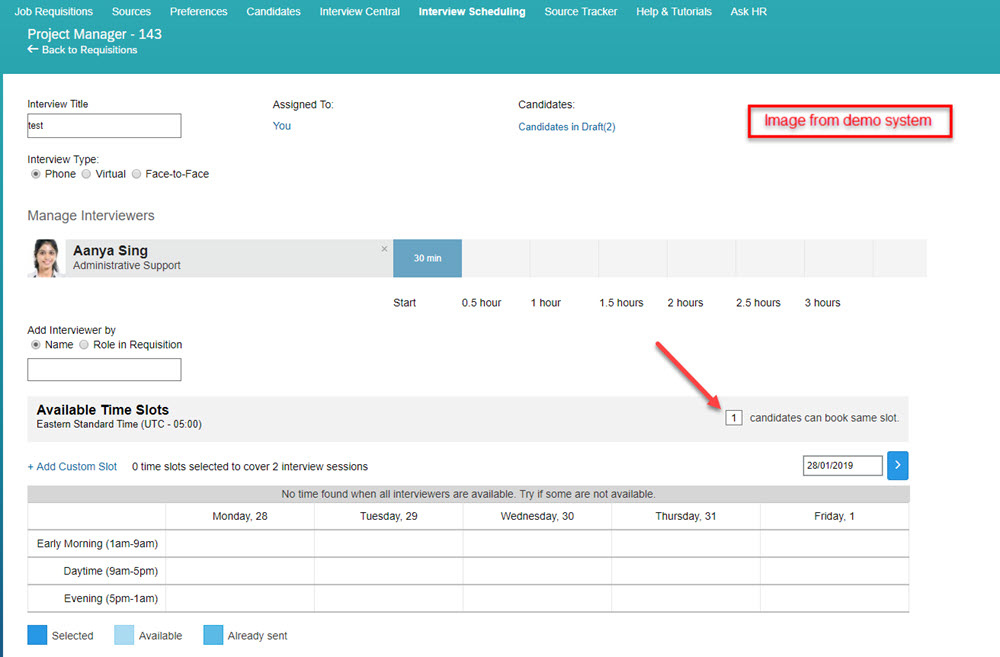
Task: Choose Add Interviewer by Role in Requisition
Action: pyautogui.click(x=84, y=345)
